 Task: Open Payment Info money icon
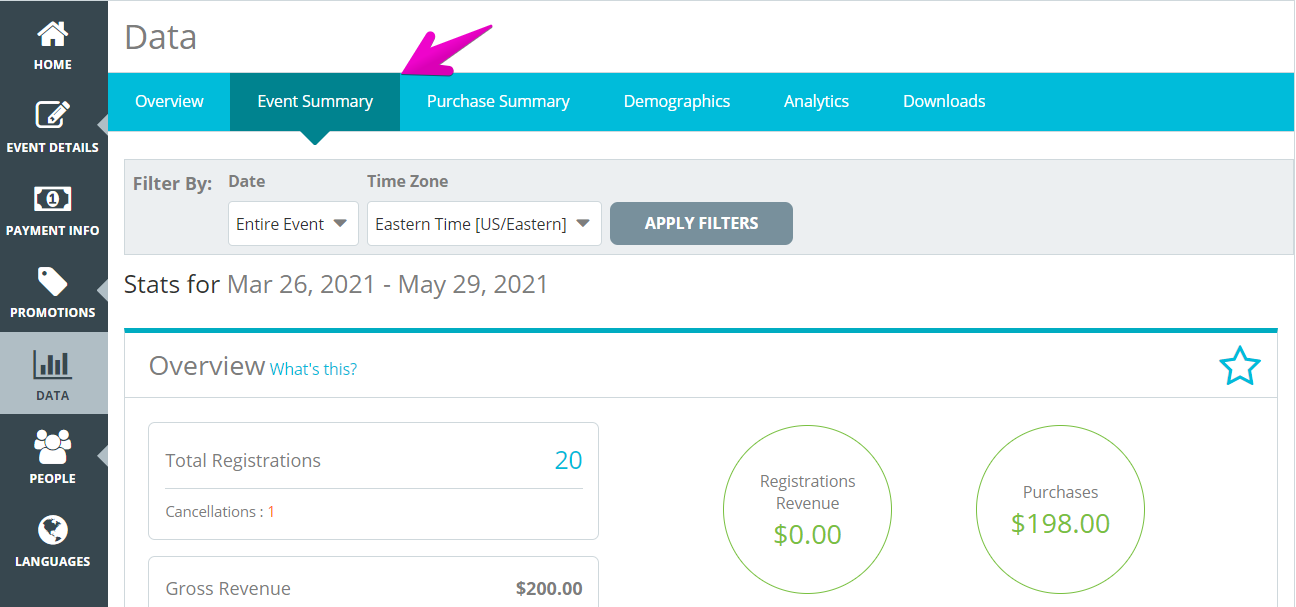[x=52, y=199]
